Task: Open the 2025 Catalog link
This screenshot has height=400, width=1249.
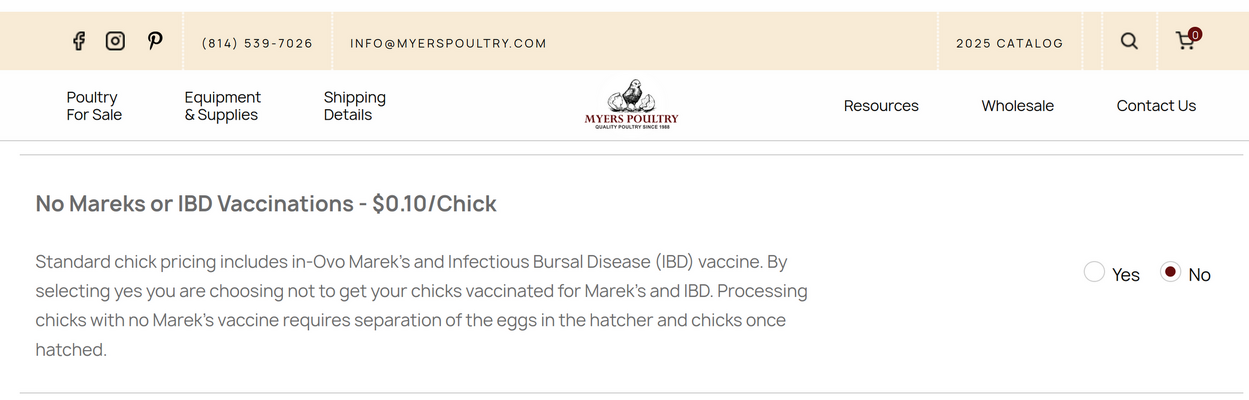Action: [x=1009, y=43]
